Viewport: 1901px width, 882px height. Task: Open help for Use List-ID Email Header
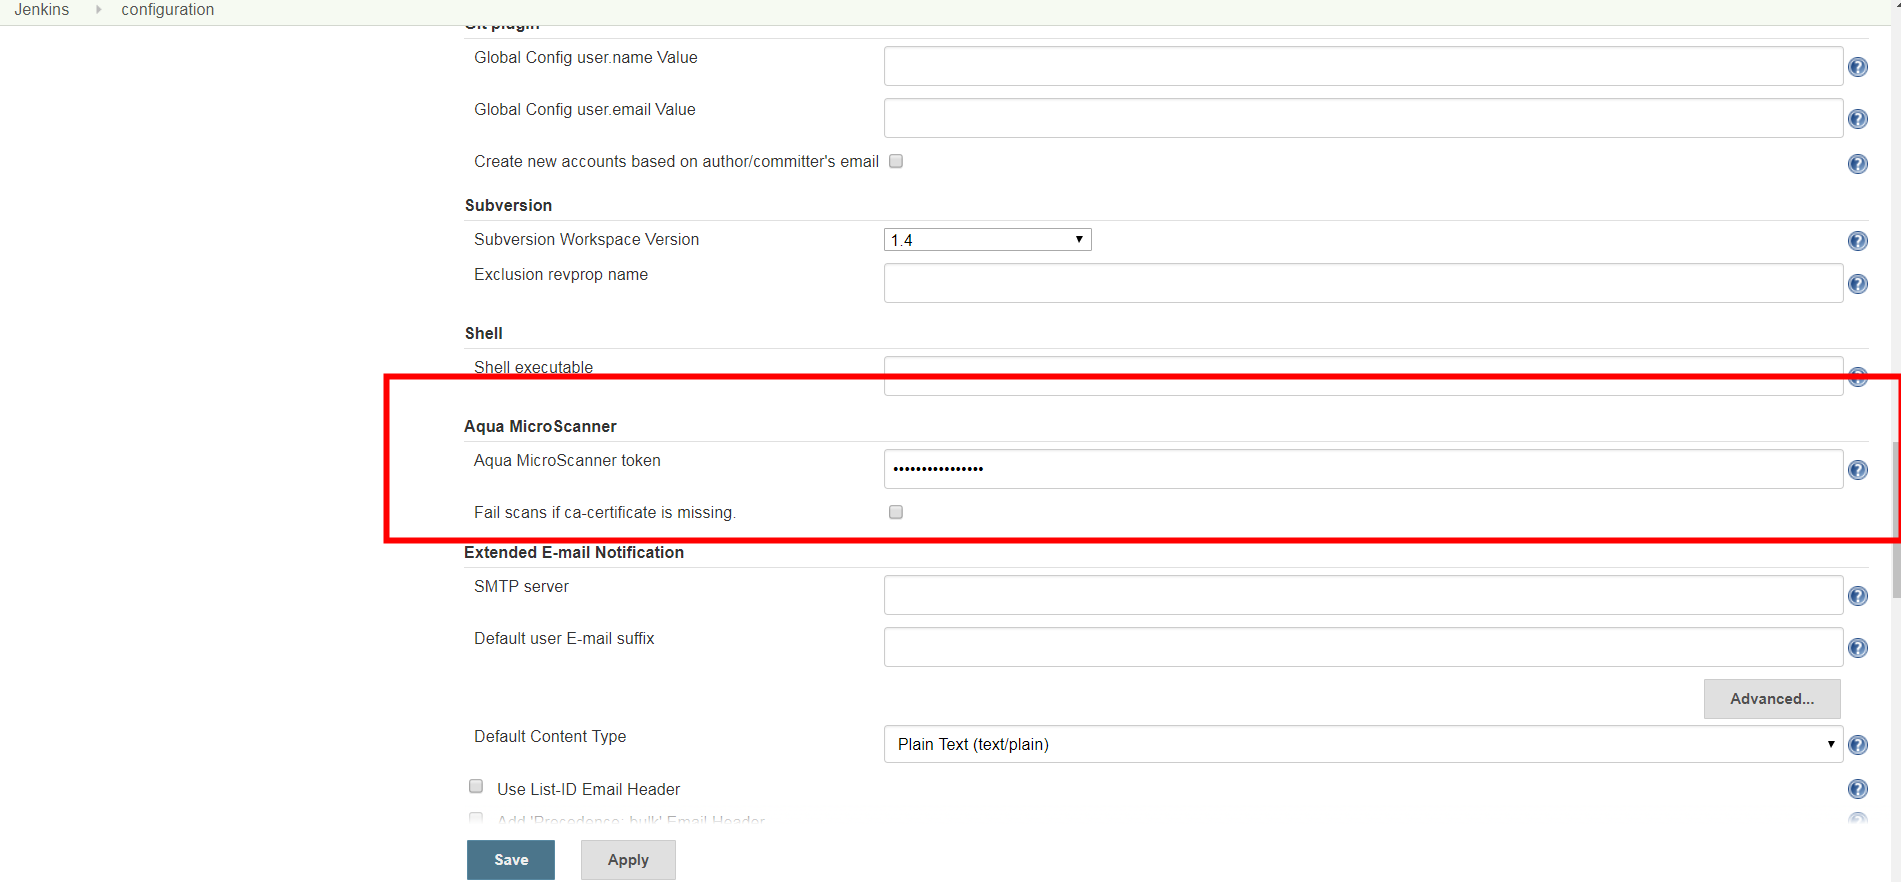(1858, 789)
